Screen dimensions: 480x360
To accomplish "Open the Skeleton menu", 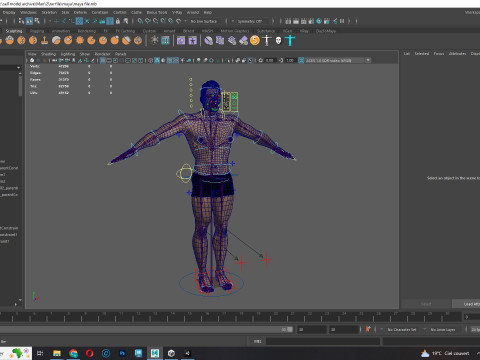I will 49,12.
